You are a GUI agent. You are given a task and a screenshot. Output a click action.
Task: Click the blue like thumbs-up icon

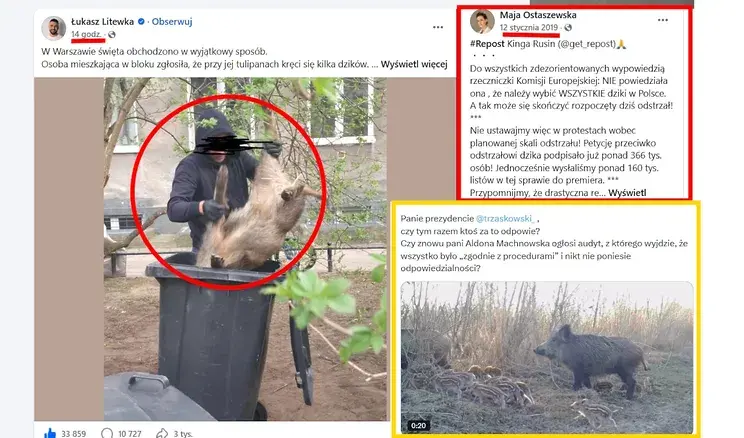(49, 433)
